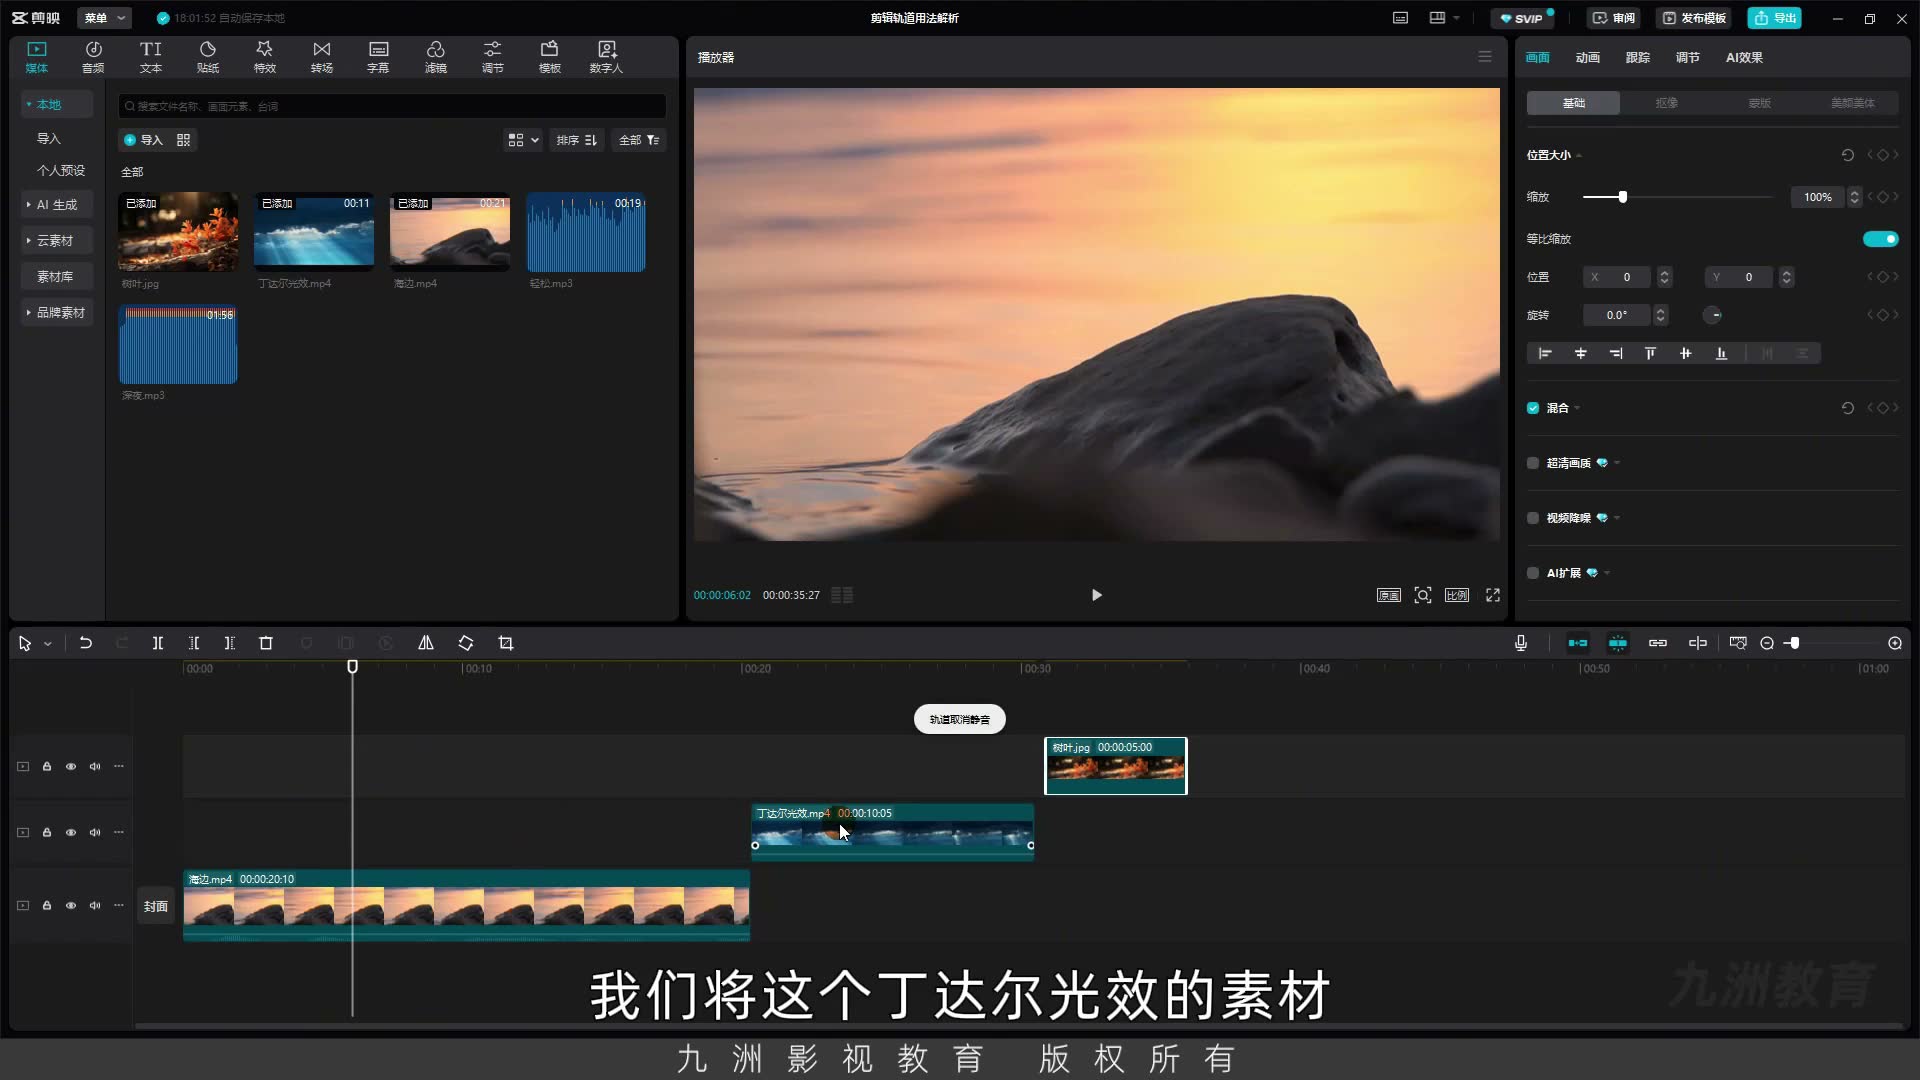Split the clip at the playhead
The height and width of the screenshot is (1080, 1920).
click(158, 643)
